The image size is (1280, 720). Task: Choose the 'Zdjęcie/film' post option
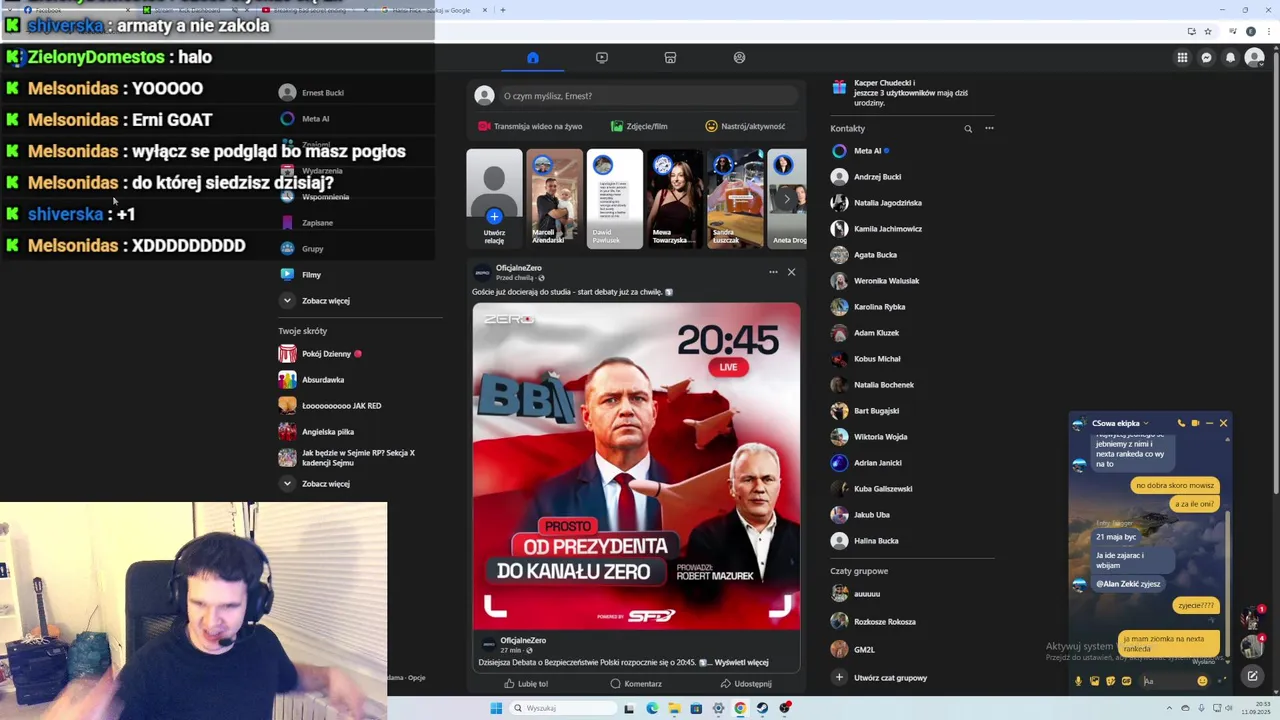[639, 126]
